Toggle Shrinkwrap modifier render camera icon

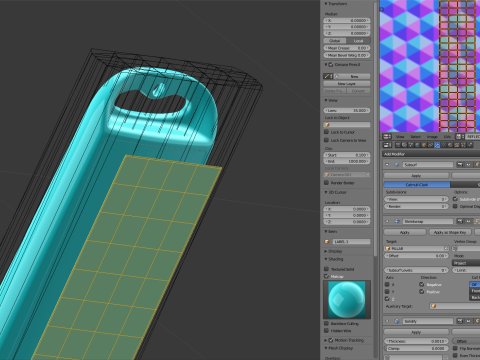(460, 221)
